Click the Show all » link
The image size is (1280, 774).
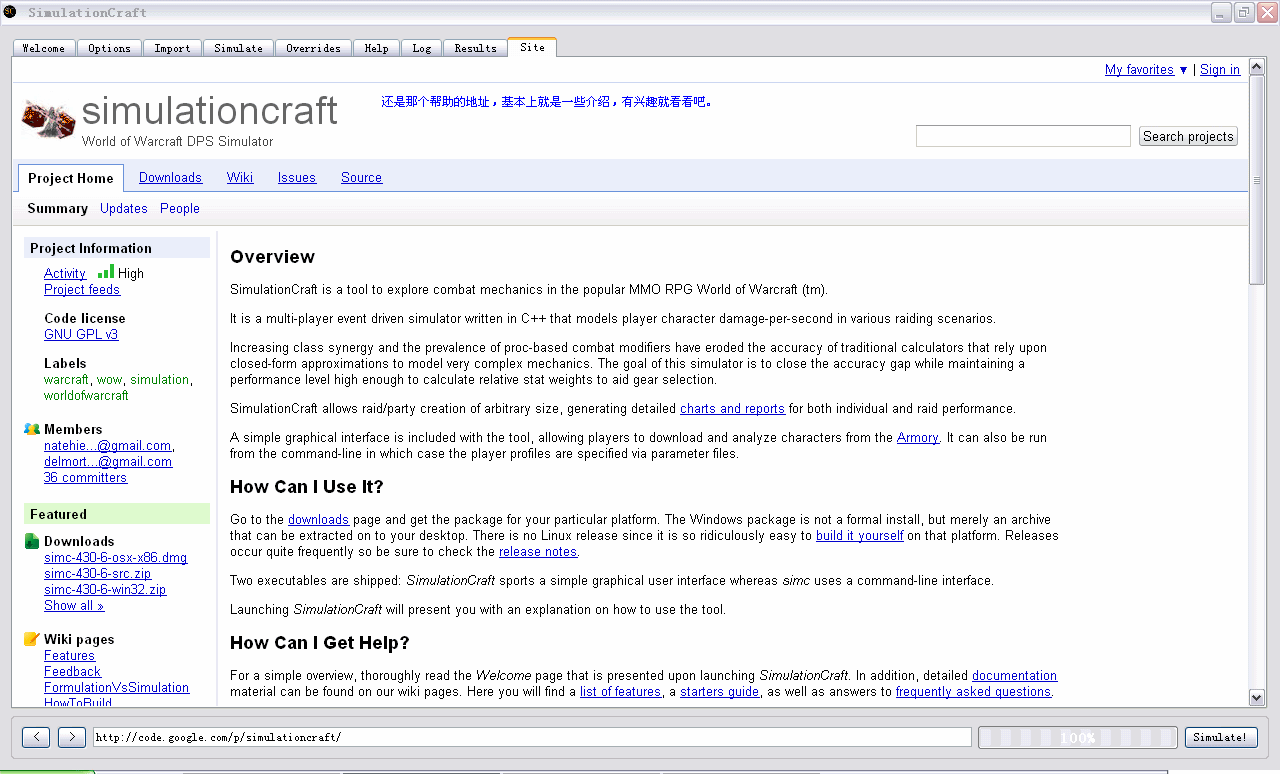tap(74, 605)
